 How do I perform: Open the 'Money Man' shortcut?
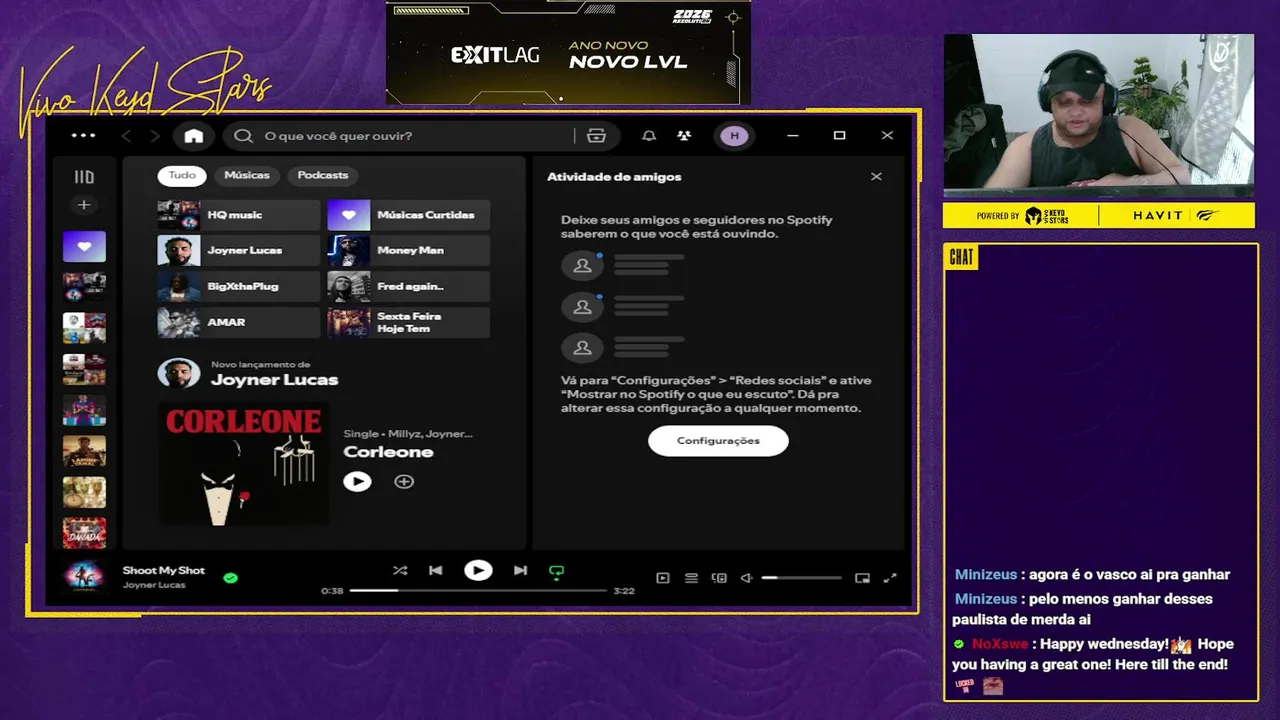coord(408,251)
